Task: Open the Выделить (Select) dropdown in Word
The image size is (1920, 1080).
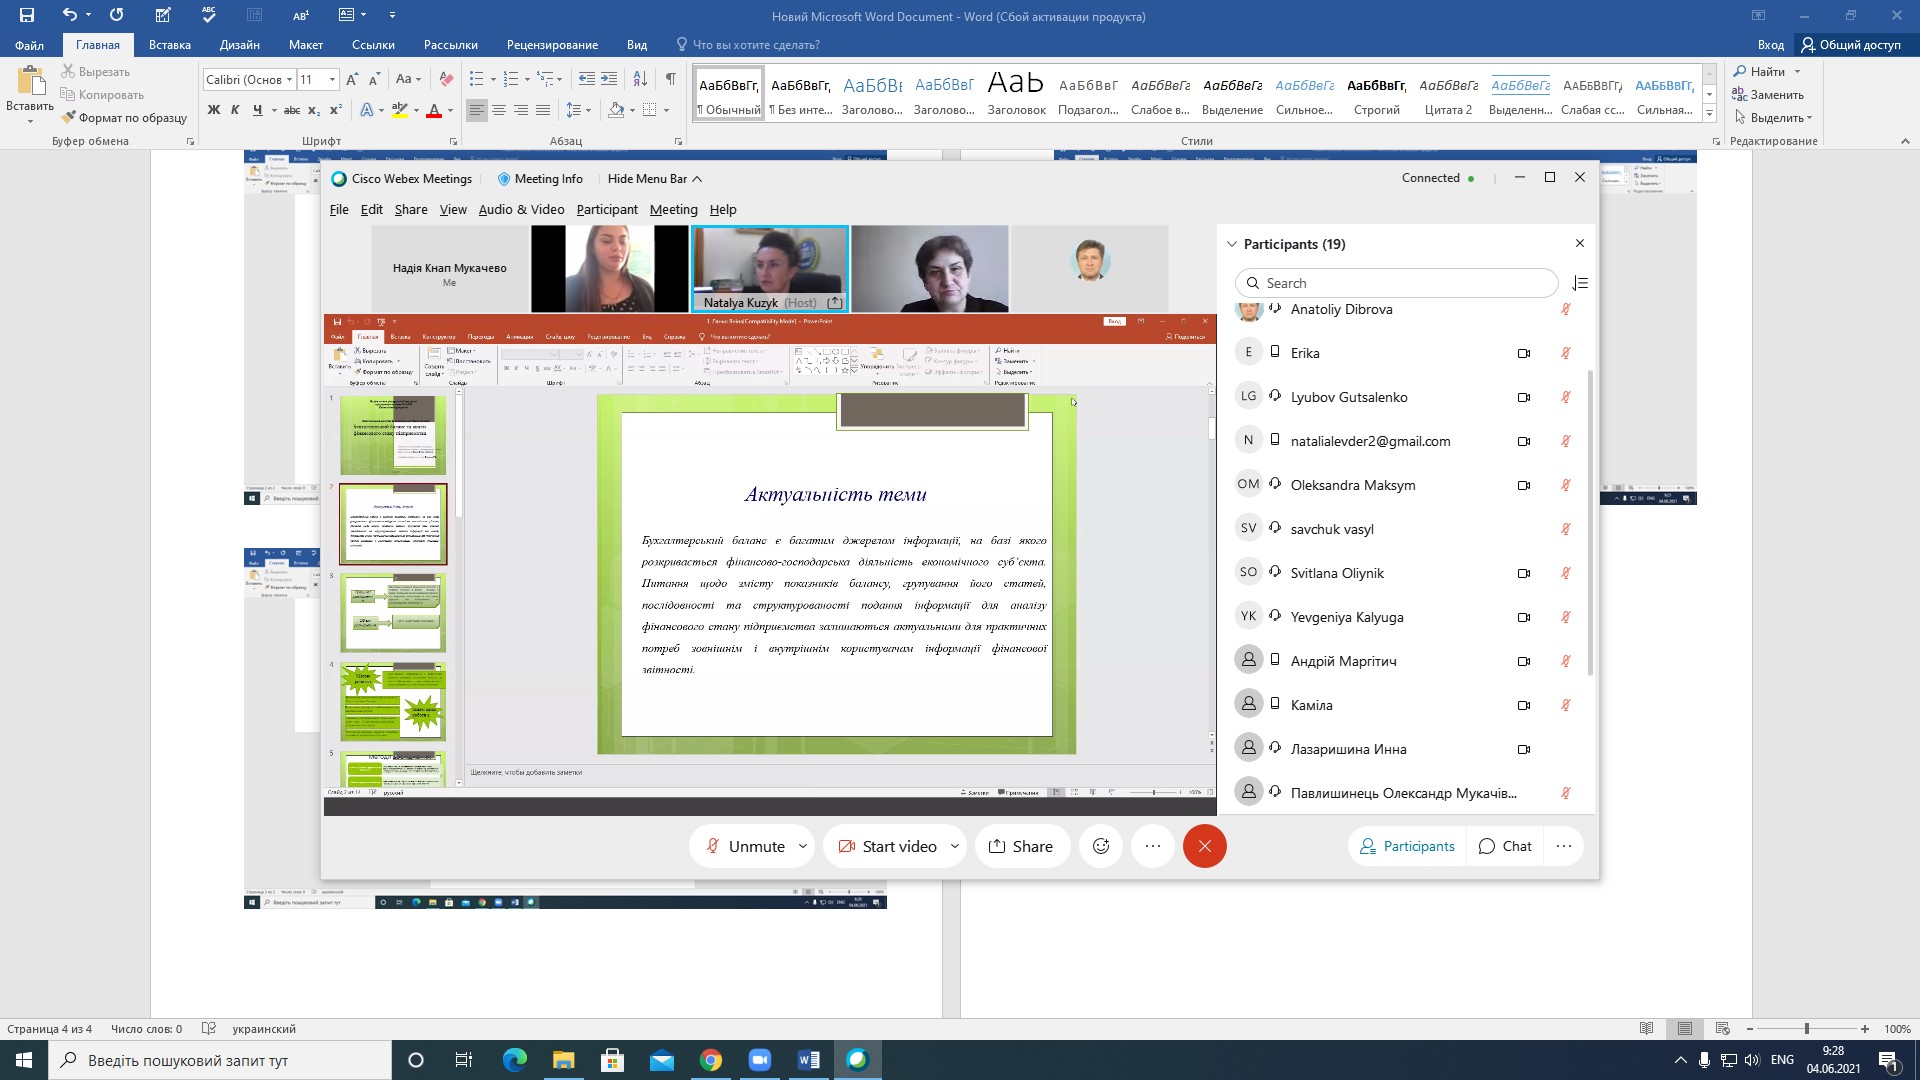Action: tap(1773, 117)
